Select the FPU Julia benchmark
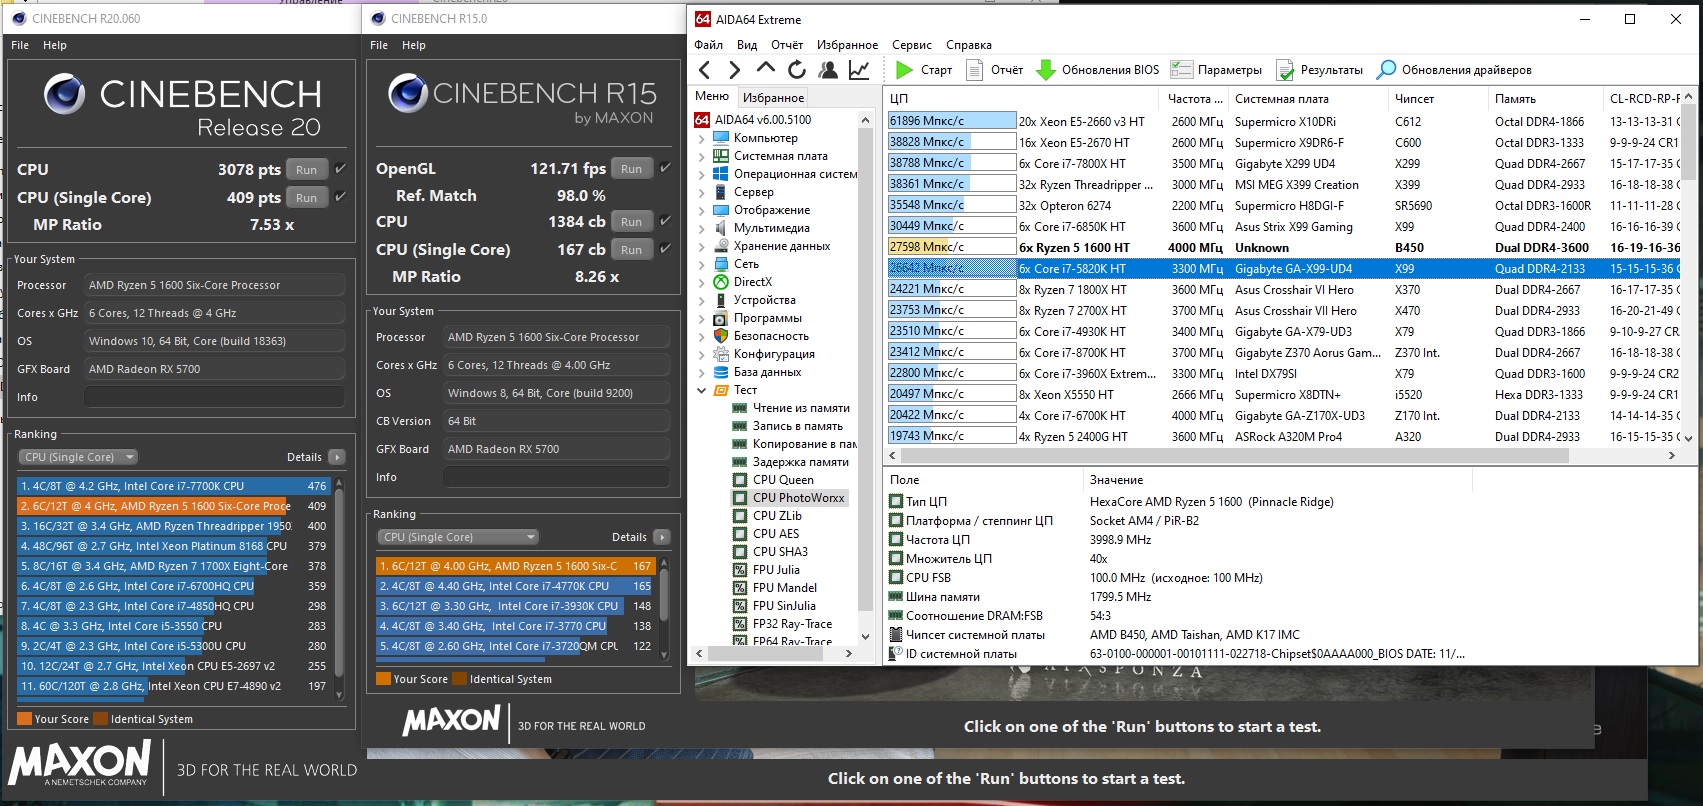Screen dimensions: 1703x806 (776, 570)
